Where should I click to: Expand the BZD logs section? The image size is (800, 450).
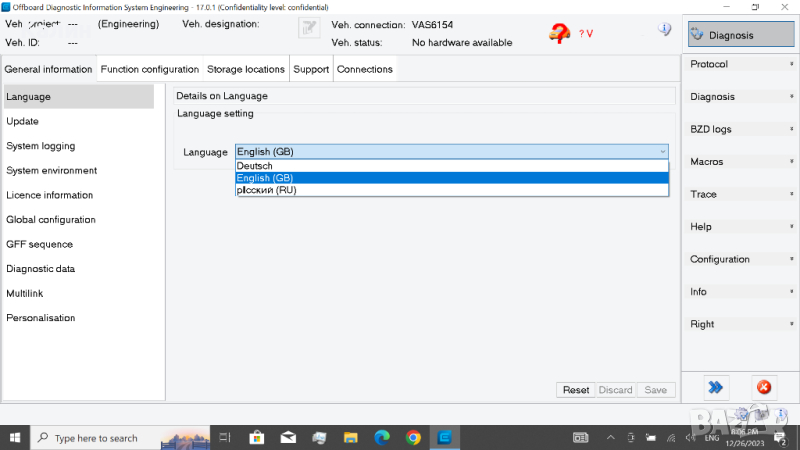pyautogui.click(x=740, y=130)
